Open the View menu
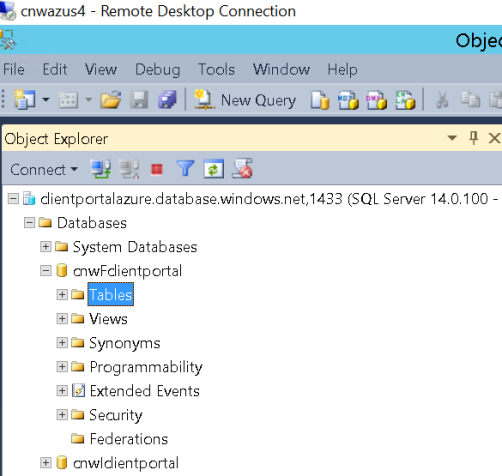Image resolution: width=502 pixels, height=476 pixels. (x=101, y=69)
